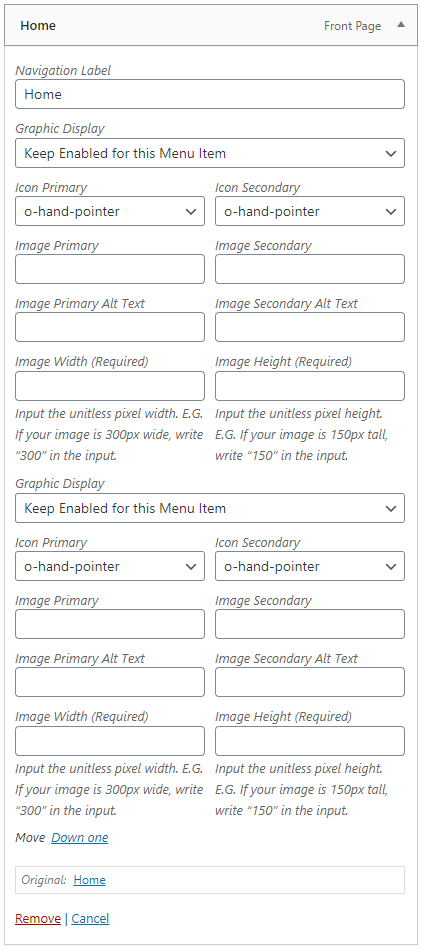The image size is (422, 949).
Task: Focus the first Image Secondary Alt Text field
Action: coord(309,327)
